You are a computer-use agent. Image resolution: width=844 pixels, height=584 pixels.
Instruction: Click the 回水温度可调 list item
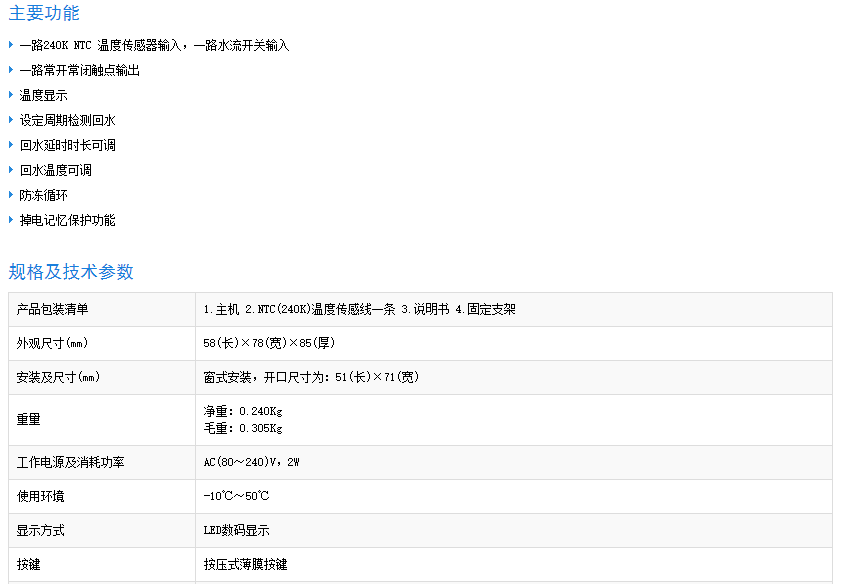[55, 171]
